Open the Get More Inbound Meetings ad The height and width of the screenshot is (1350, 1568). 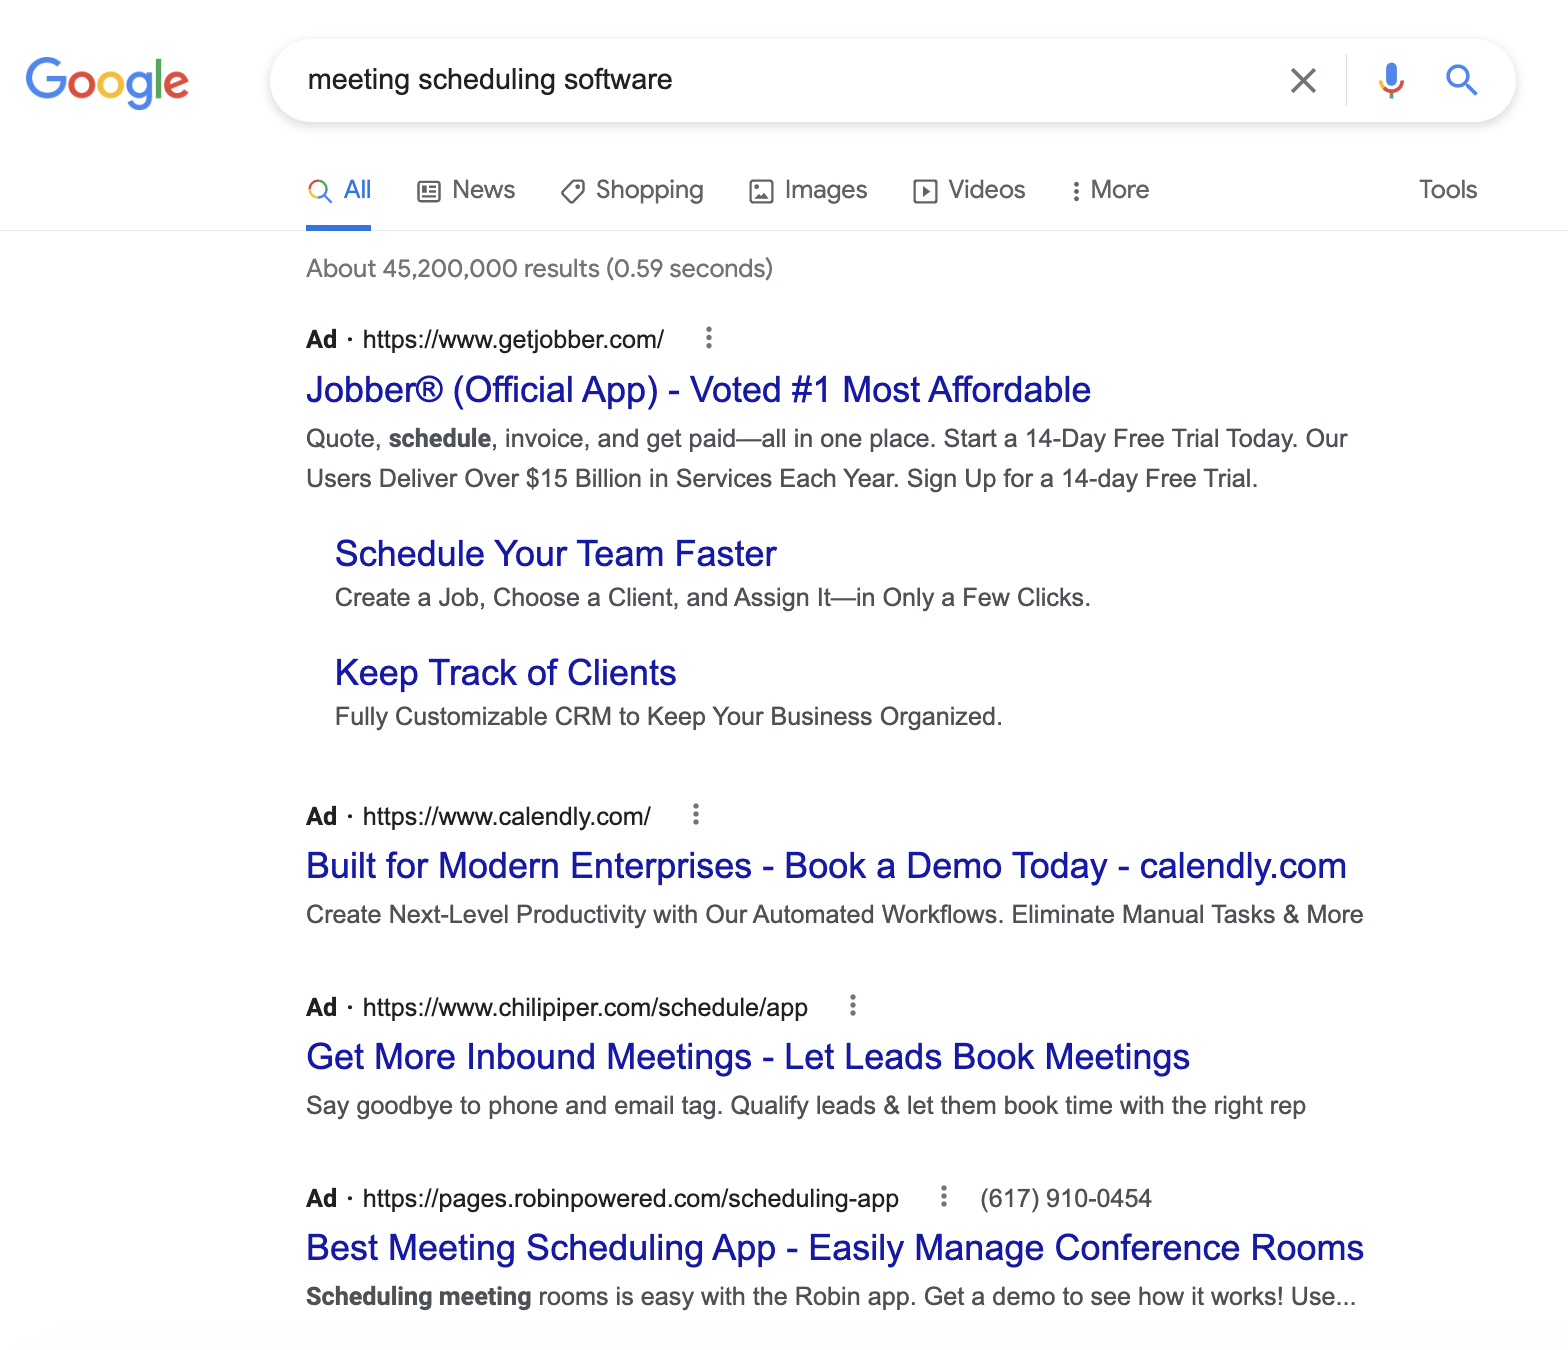pyautogui.click(x=748, y=1057)
